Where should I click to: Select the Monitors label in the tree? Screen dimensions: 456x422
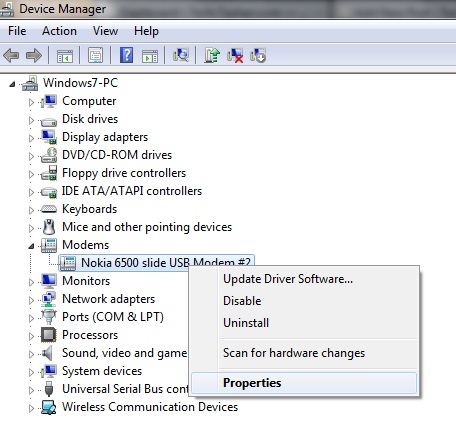pos(86,281)
